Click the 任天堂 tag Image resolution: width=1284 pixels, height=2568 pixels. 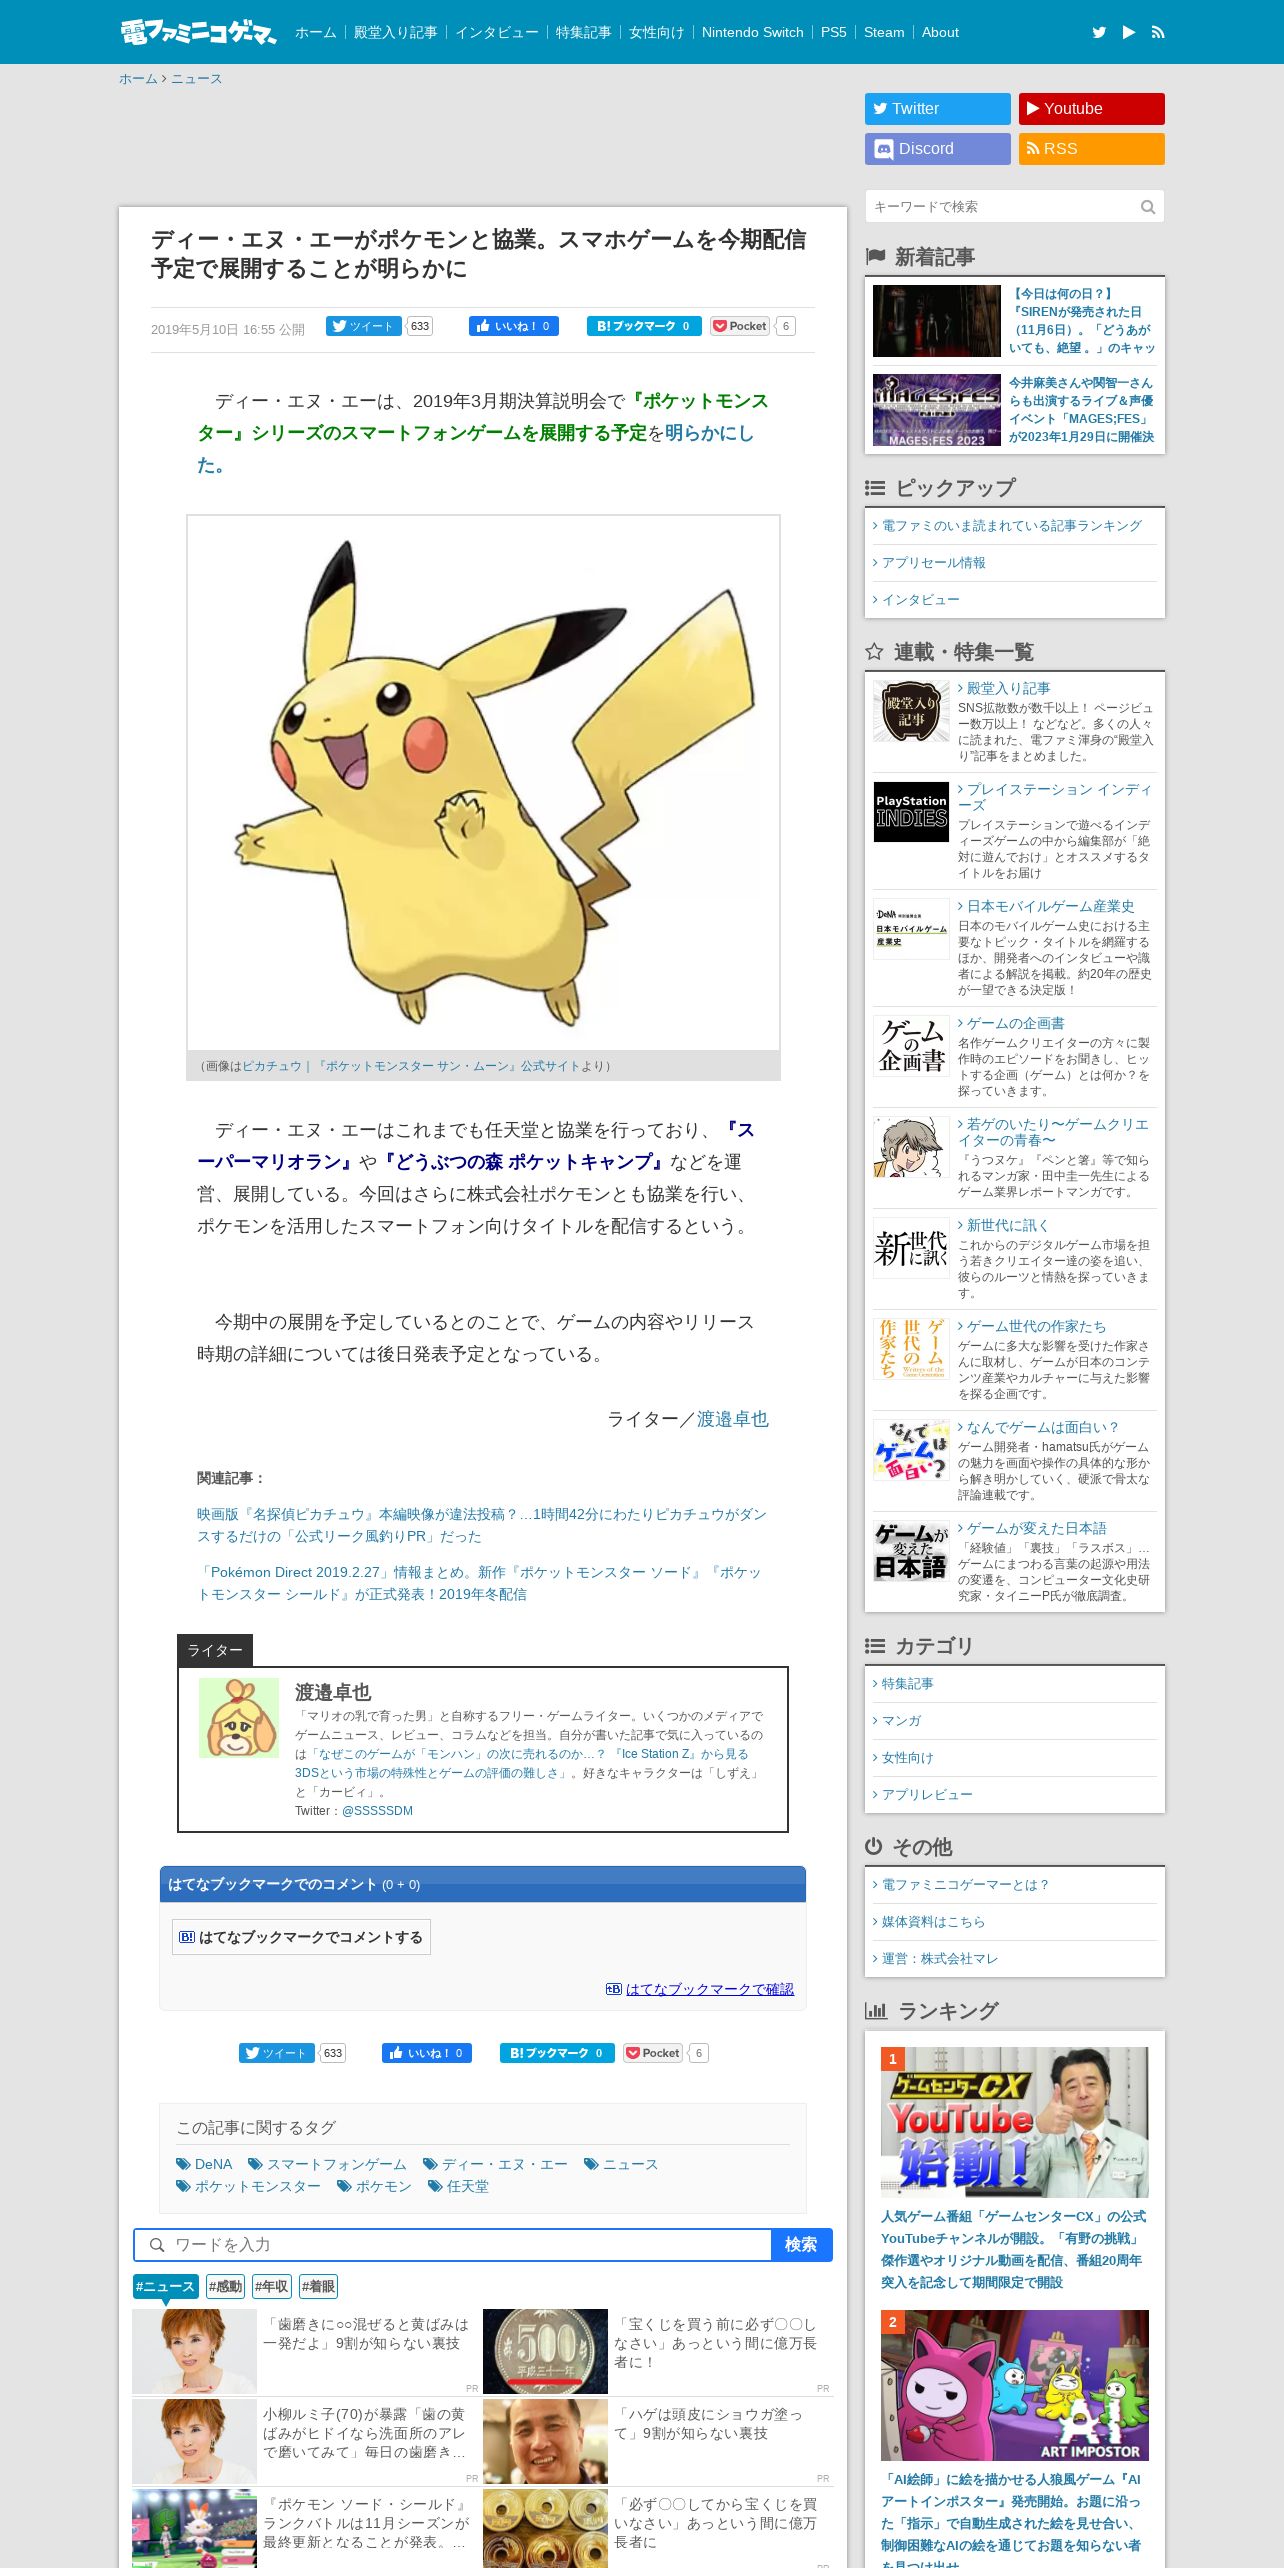click(x=458, y=2186)
